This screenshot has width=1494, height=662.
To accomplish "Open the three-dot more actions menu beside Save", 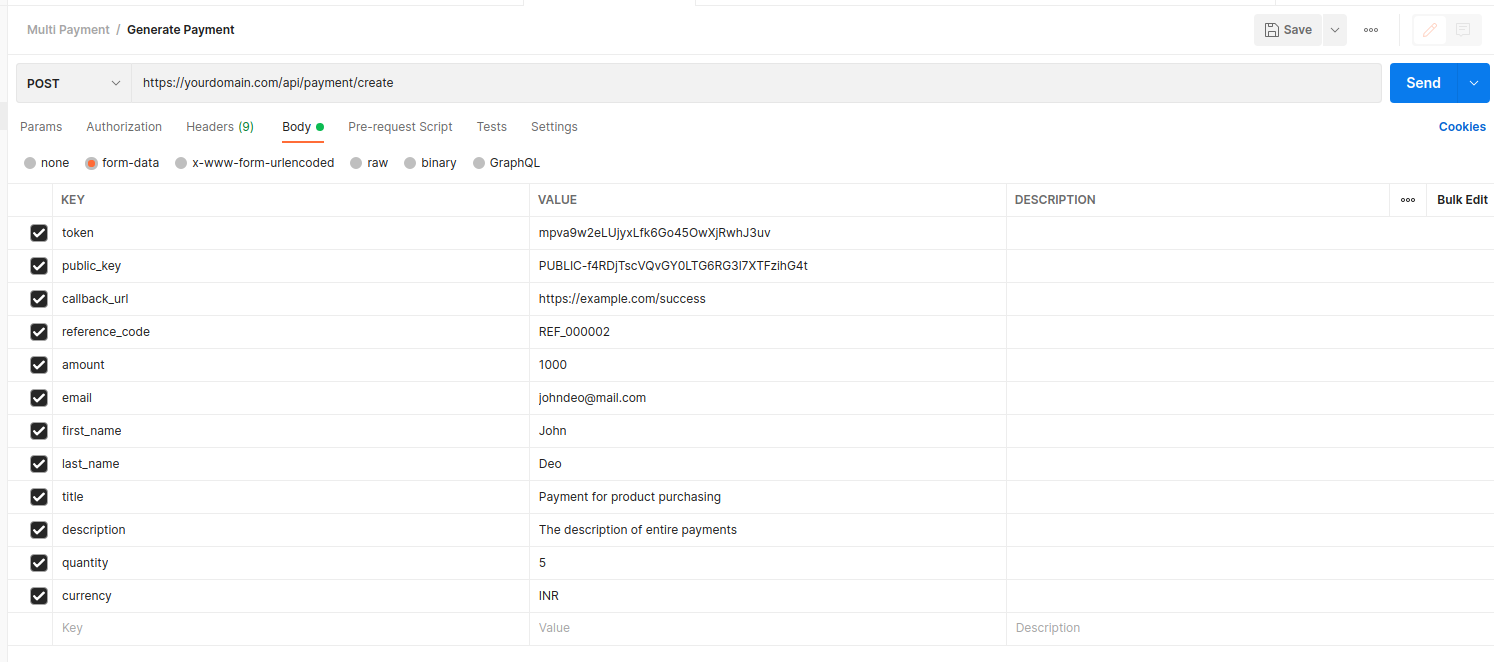I will [1371, 30].
